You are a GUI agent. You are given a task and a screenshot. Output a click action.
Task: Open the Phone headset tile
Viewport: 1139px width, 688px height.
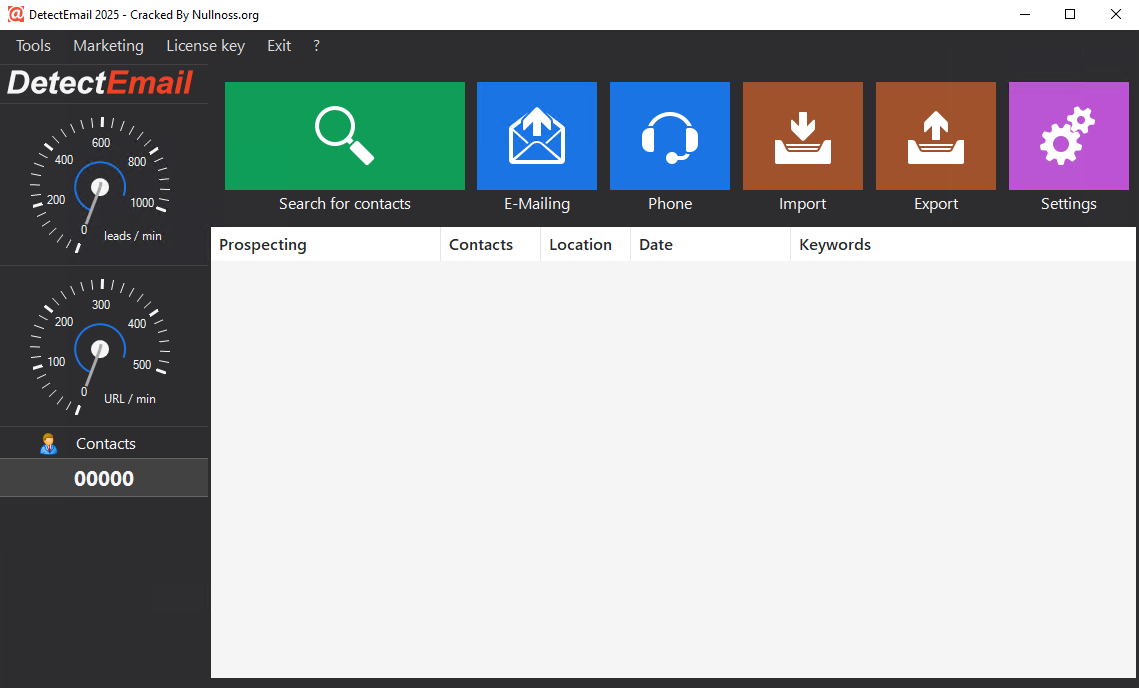pyautogui.click(x=670, y=136)
